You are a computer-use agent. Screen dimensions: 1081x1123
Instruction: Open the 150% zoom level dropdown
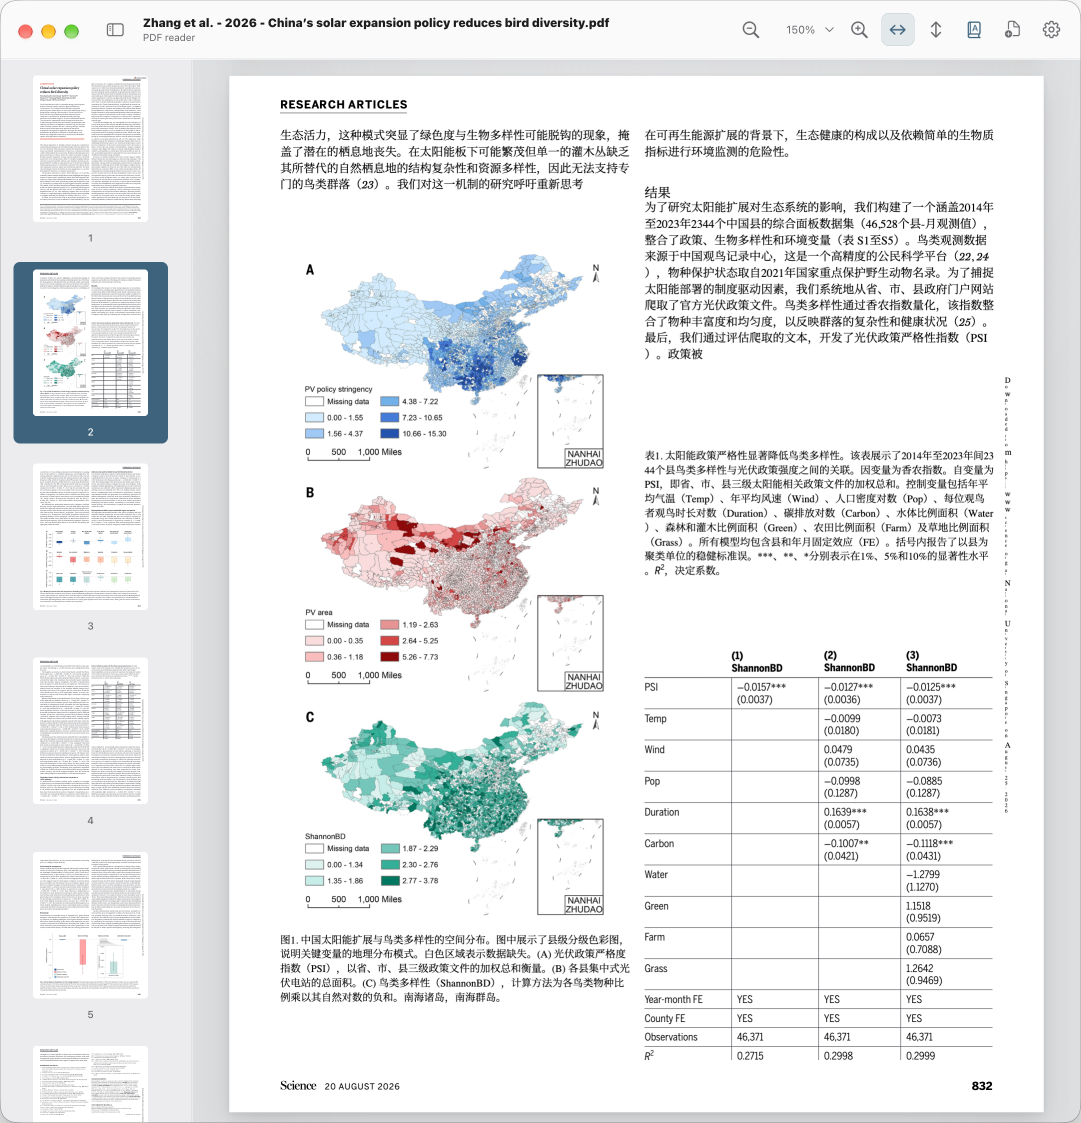(809, 30)
